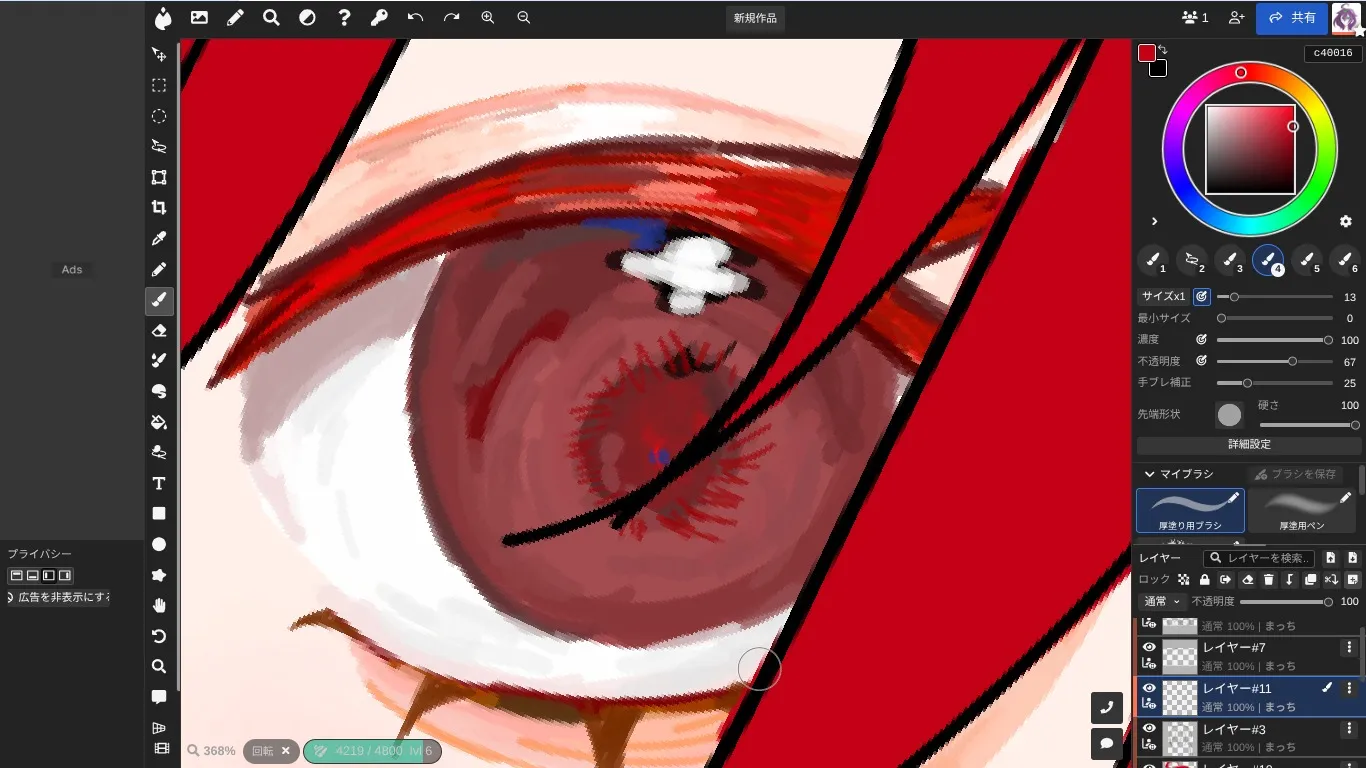Pick the Eyedropper tool
Viewport: 1366px width, 768px height.
[159, 239]
